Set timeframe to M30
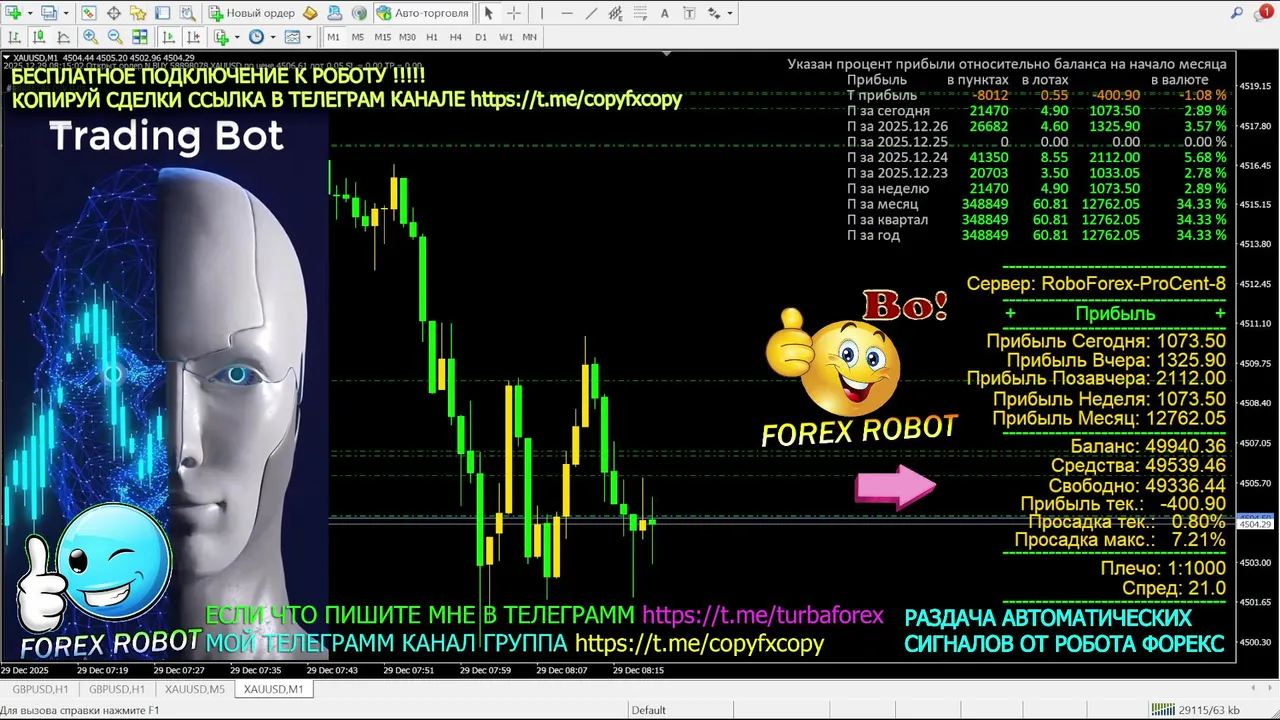 [407, 37]
